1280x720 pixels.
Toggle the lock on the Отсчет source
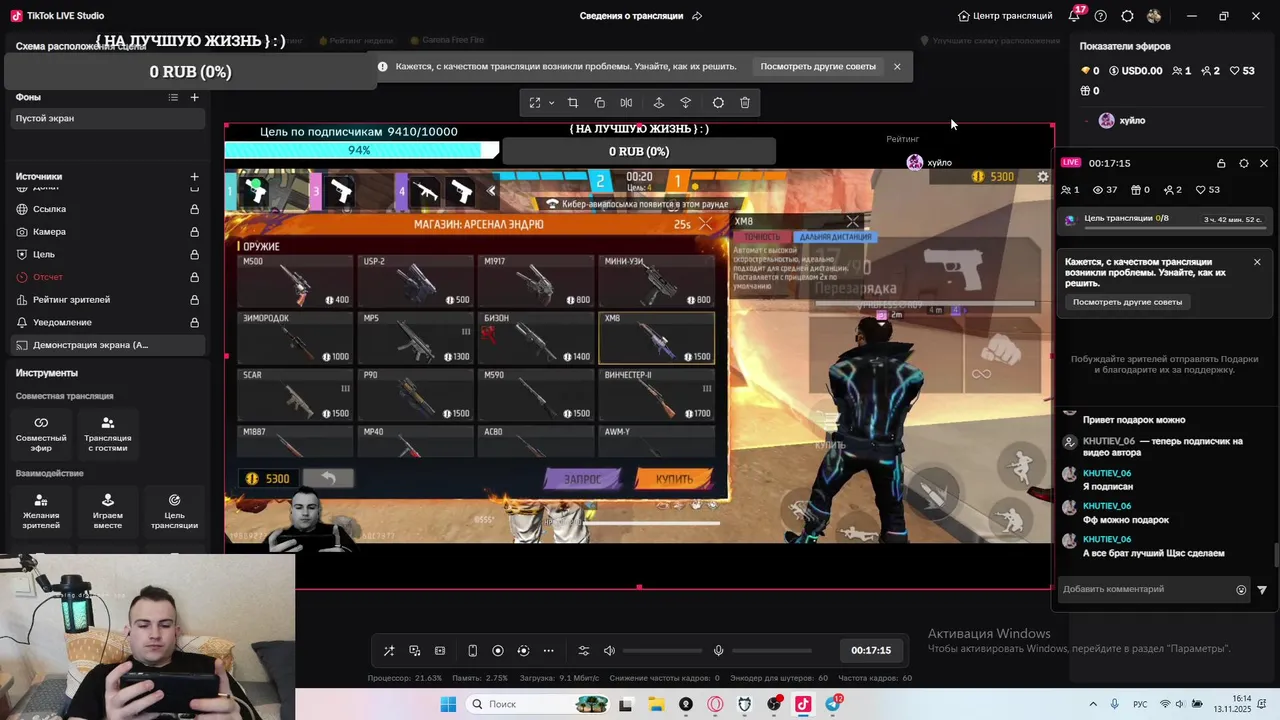[195, 277]
